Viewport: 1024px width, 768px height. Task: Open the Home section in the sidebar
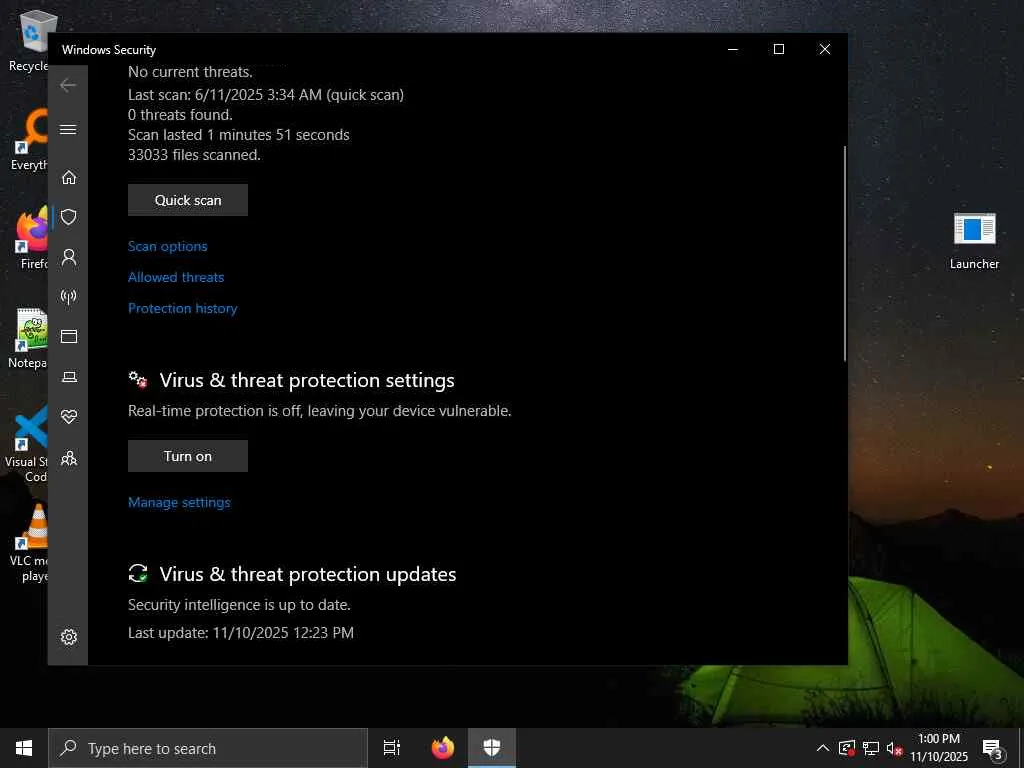69,177
